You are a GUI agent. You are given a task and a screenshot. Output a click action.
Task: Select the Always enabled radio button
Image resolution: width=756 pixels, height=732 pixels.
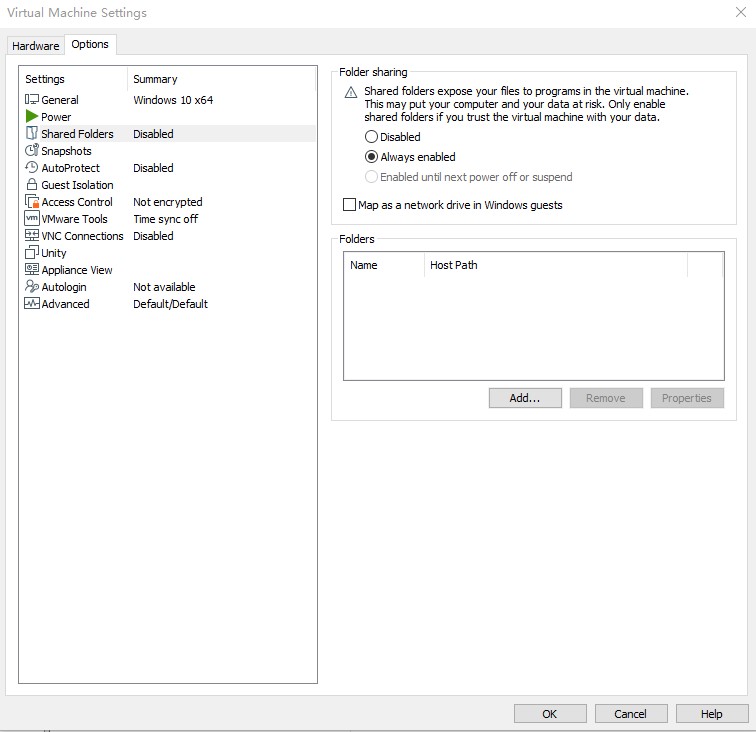coord(372,157)
